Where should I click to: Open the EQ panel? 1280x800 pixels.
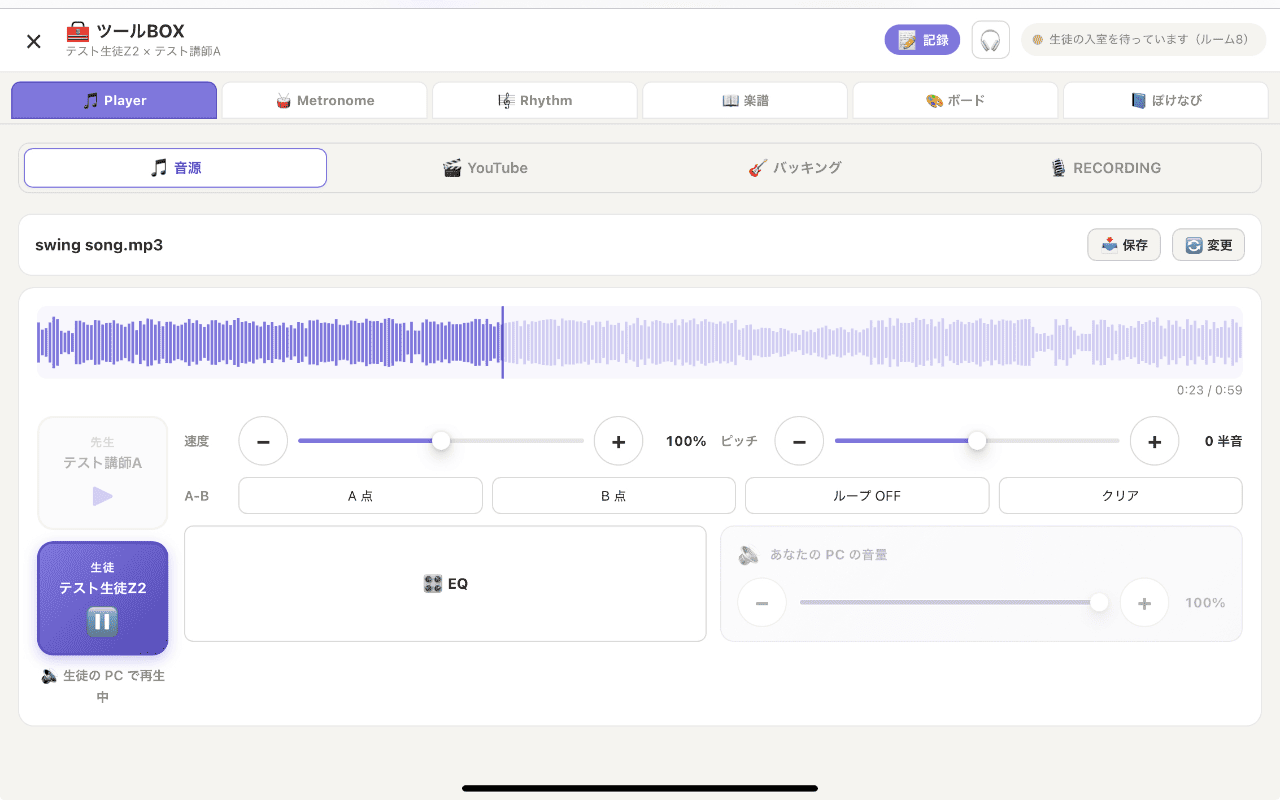pyautogui.click(x=445, y=584)
